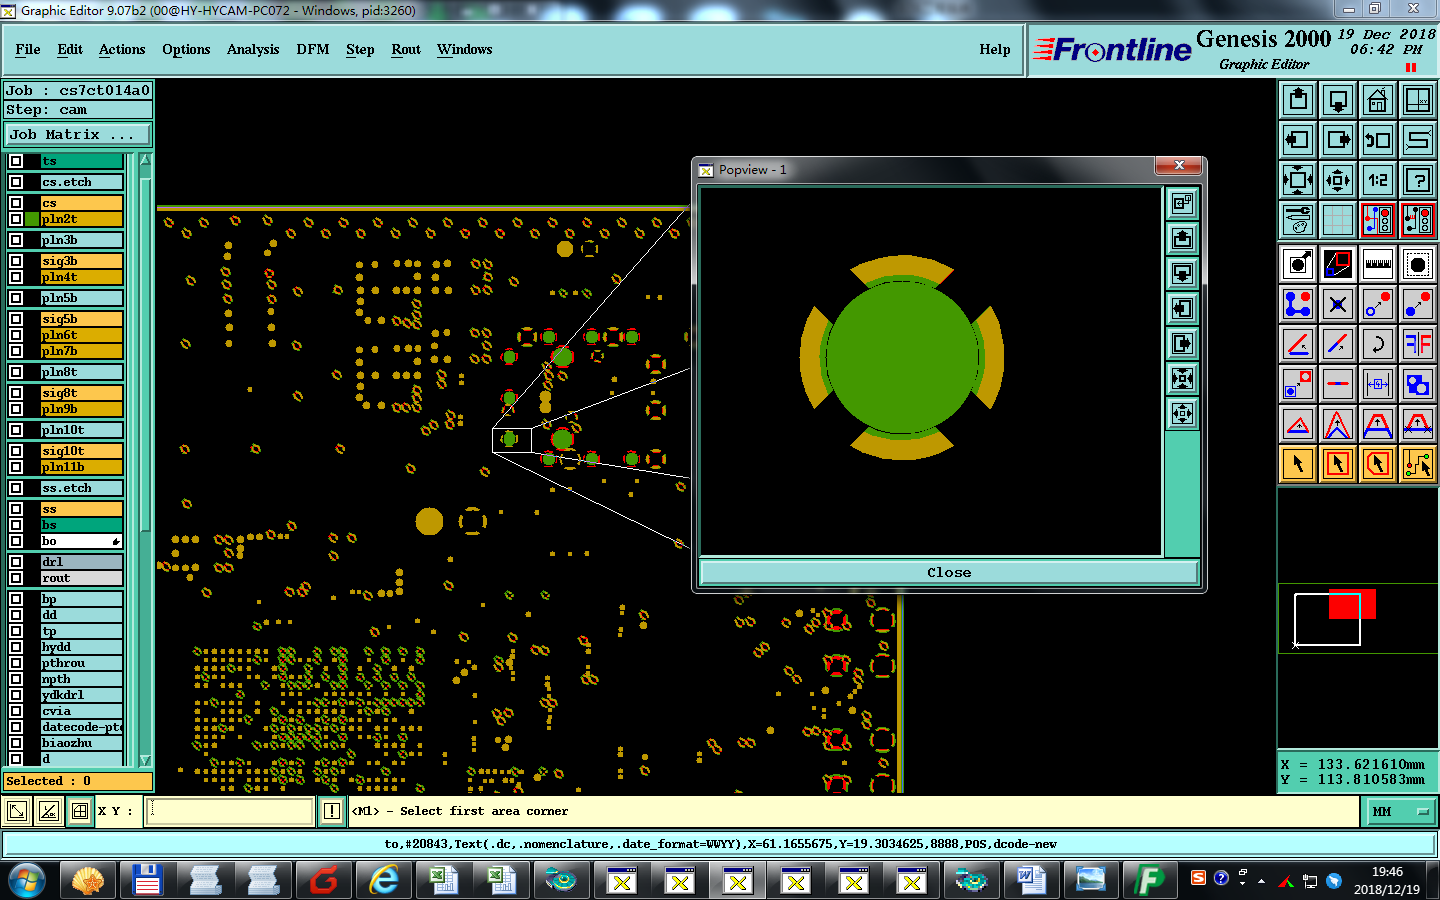Open Internet Explorer from taskbar
This screenshot has width=1440, height=900.
click(x=384, y=881)
